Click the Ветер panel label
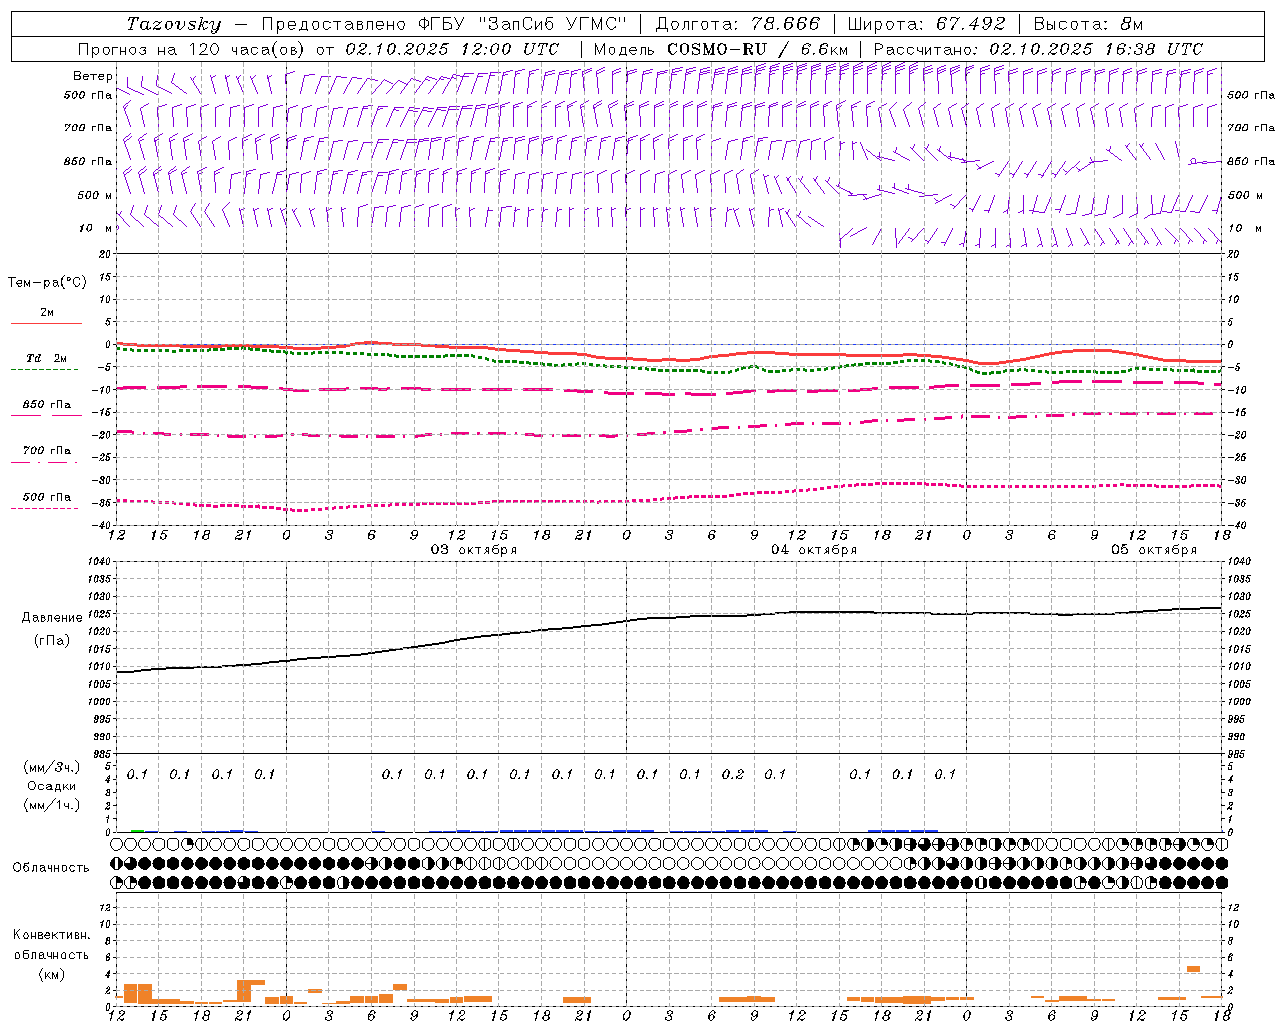Screen dimensions: 1280x1024 (x=93, y=76)
